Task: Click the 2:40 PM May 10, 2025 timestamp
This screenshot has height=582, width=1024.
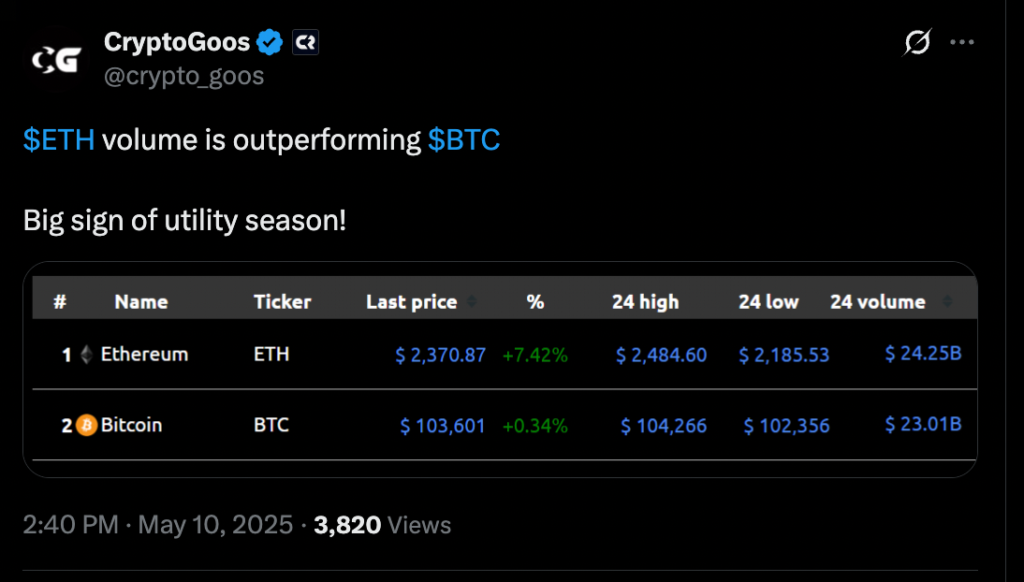Action: point(158,524)
